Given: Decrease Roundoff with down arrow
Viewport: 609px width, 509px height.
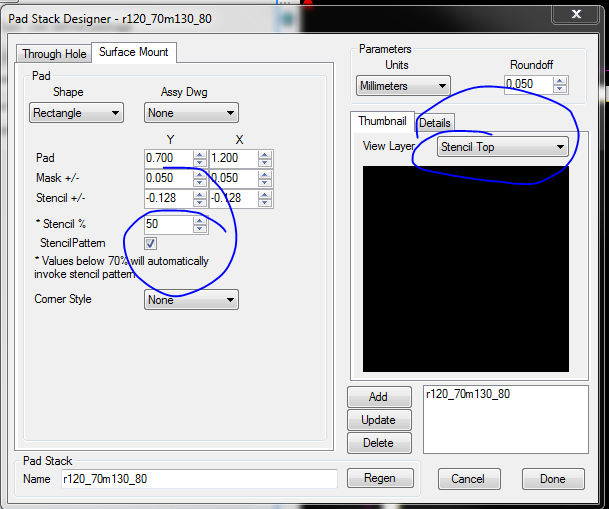Looking at the screenshot, I should 560,89.
